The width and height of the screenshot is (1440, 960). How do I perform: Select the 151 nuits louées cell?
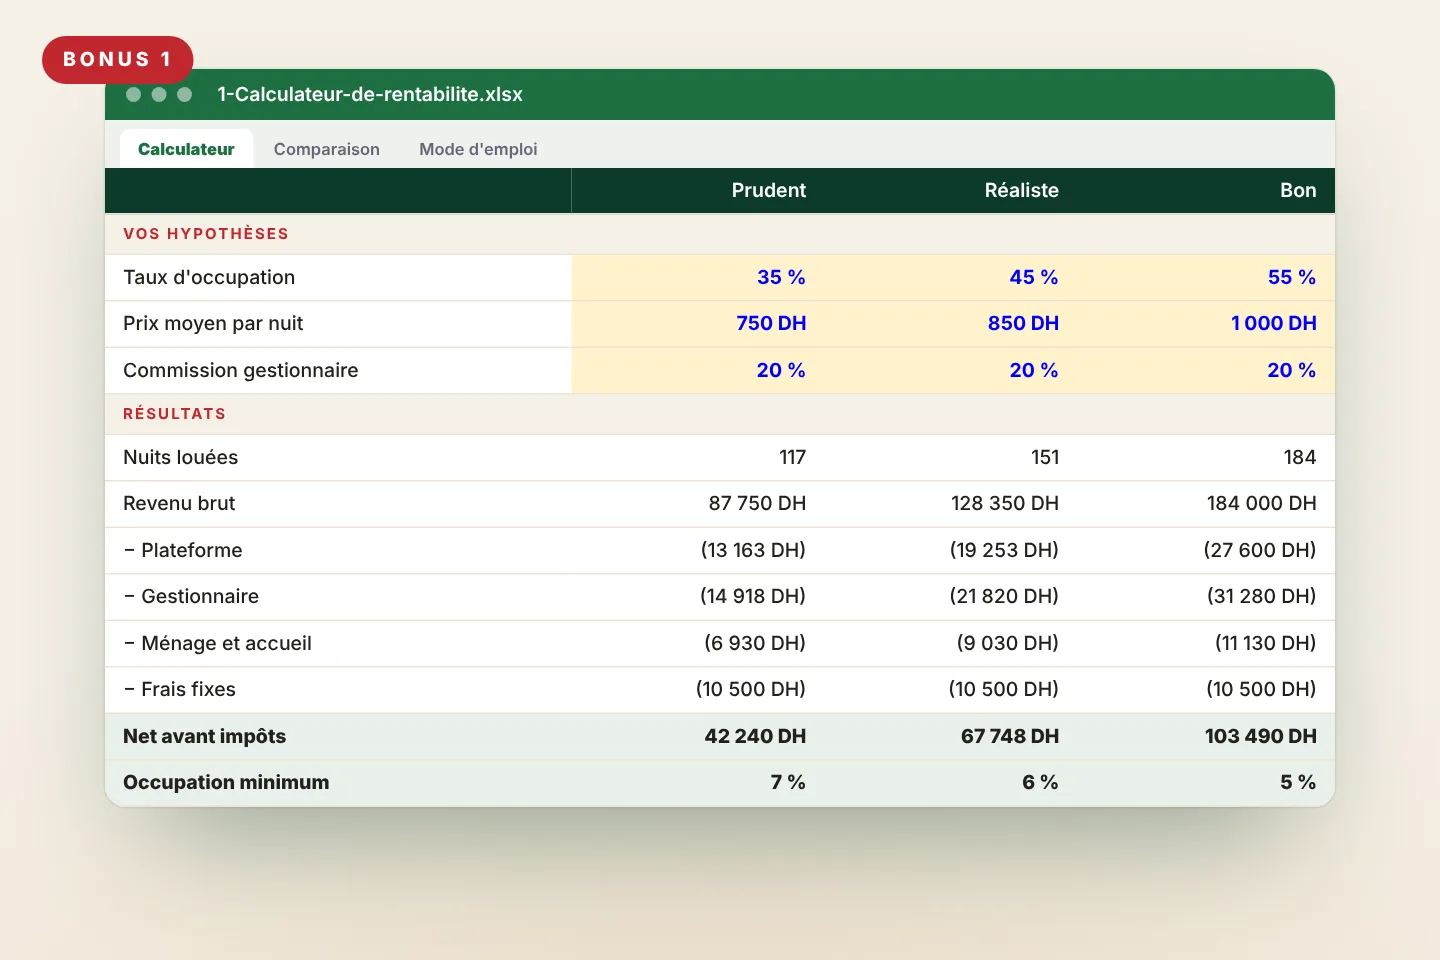[951, 457]
